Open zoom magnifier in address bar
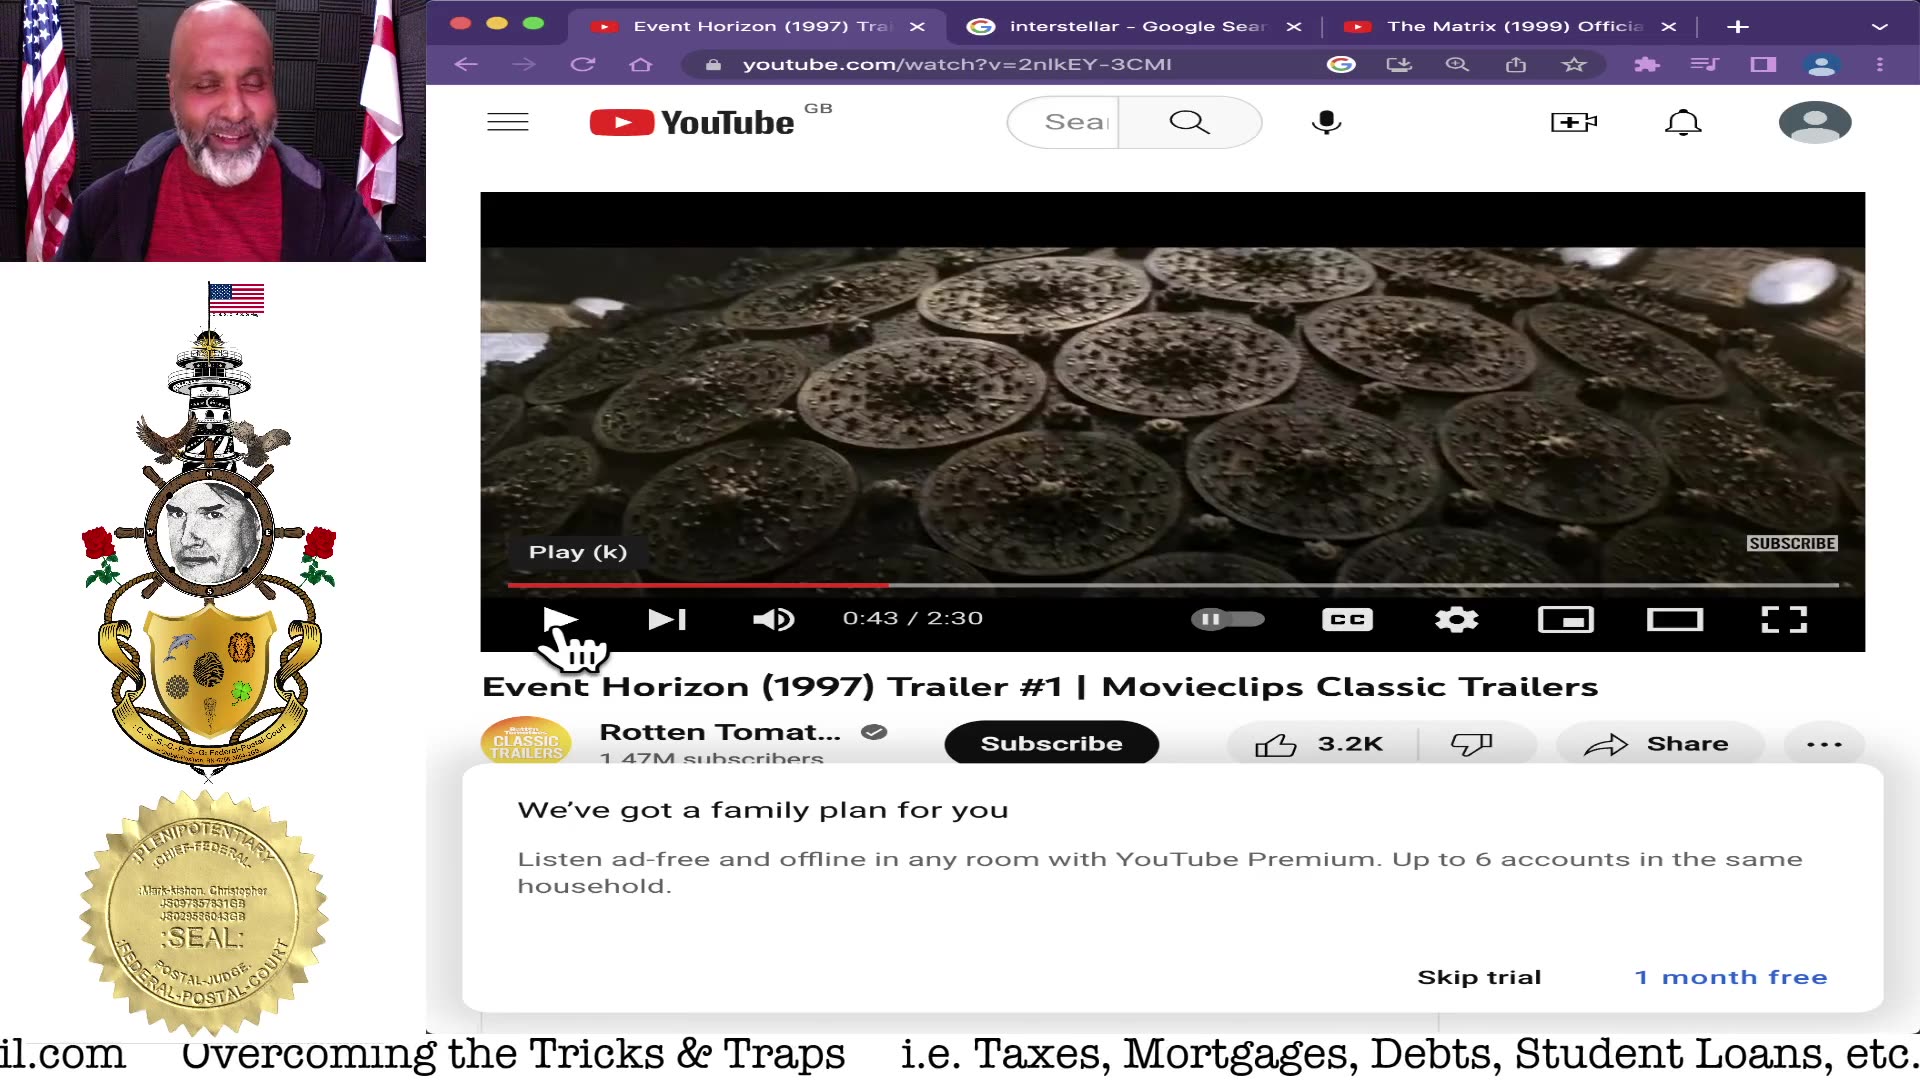1920x1080 pixels. (1457, 65)
